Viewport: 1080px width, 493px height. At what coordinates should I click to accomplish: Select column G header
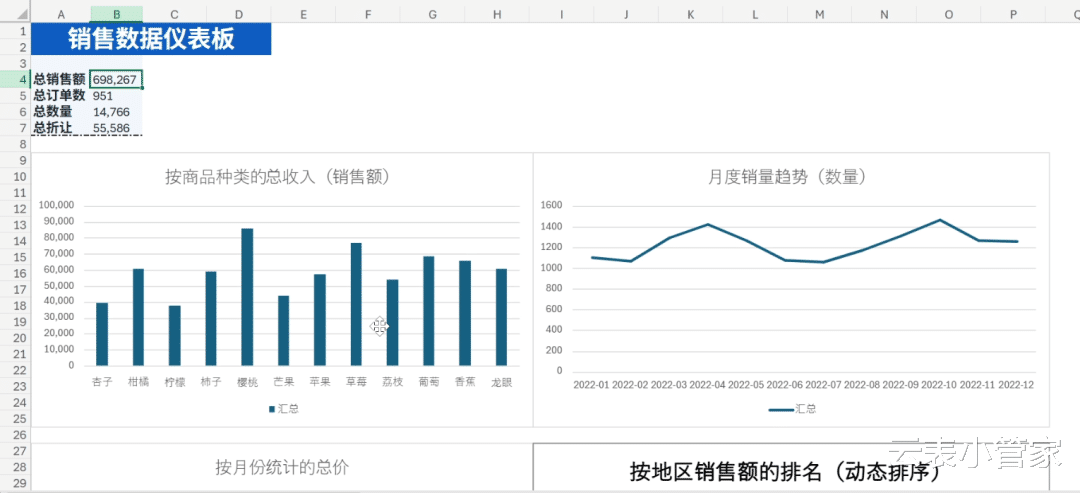432,14
